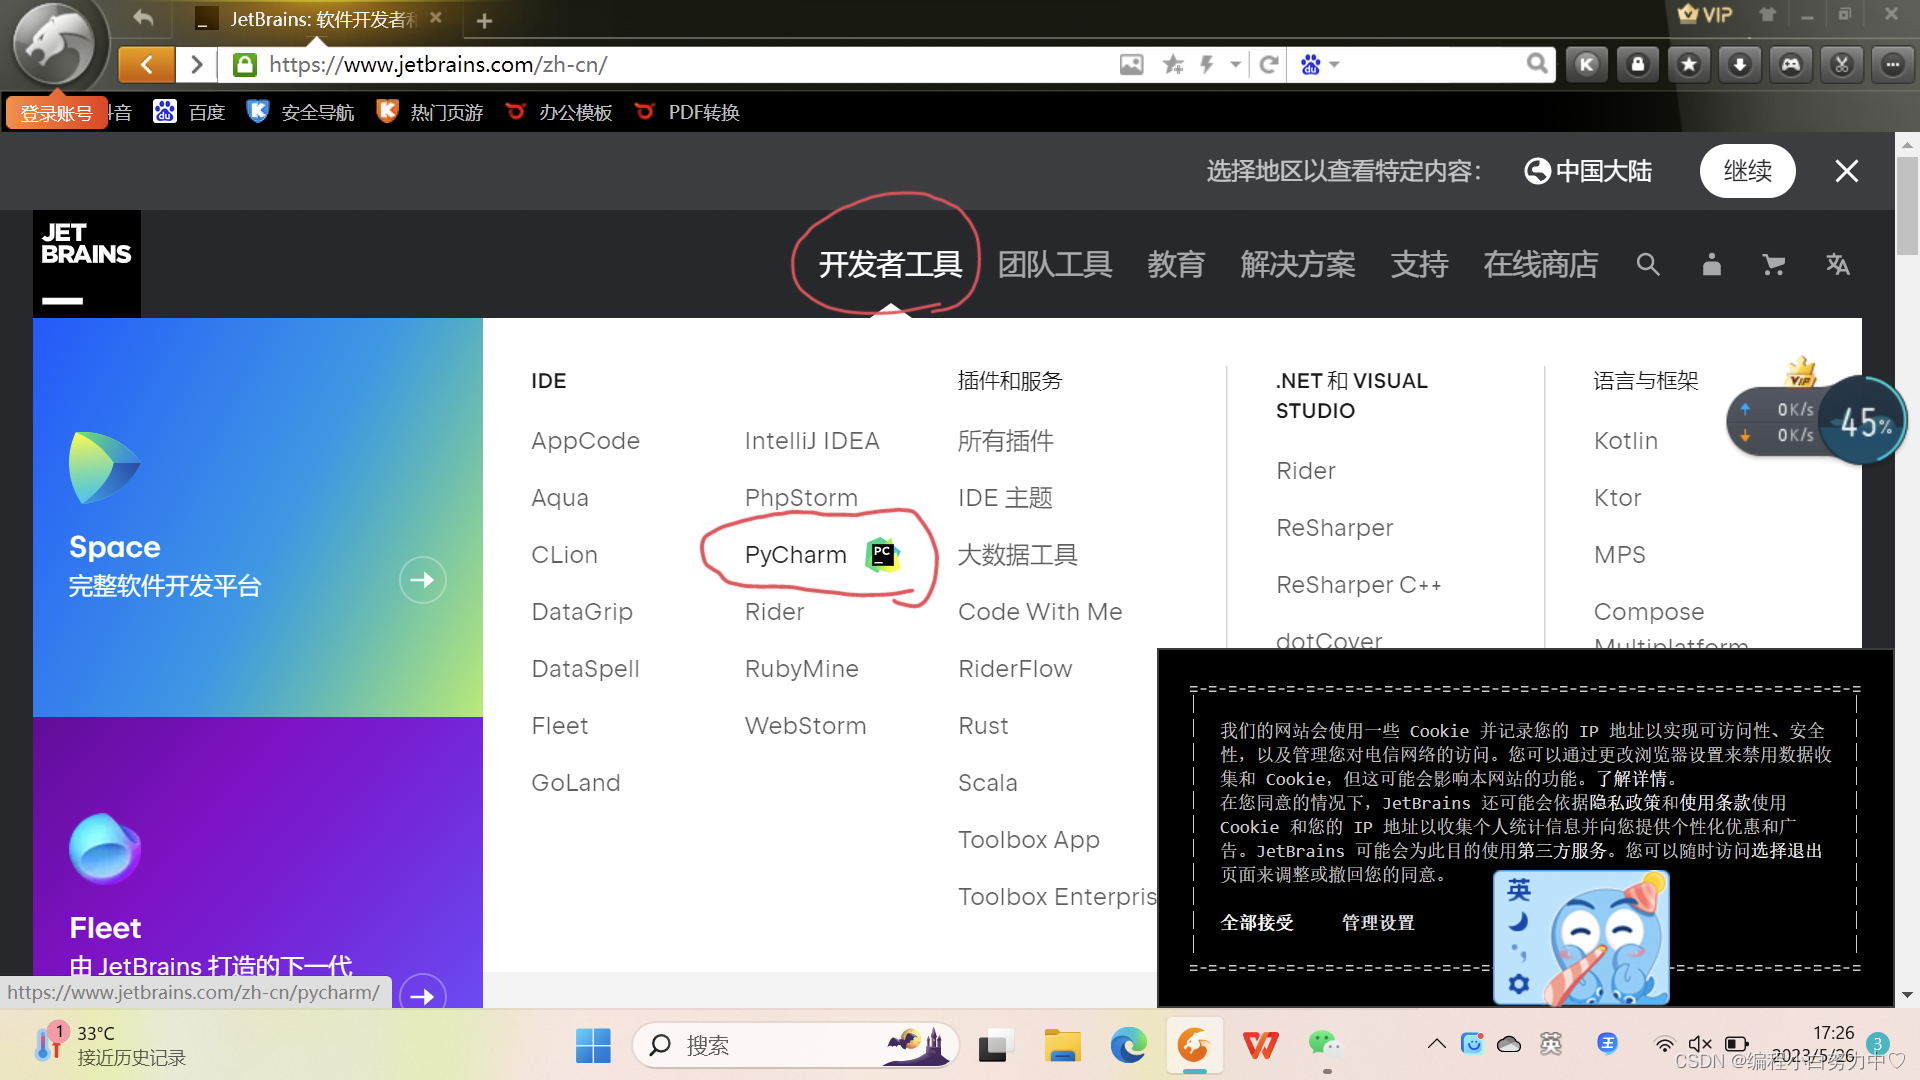
Task: Open a new browser tab with plus icon
Action: click(x=484, y=21)
